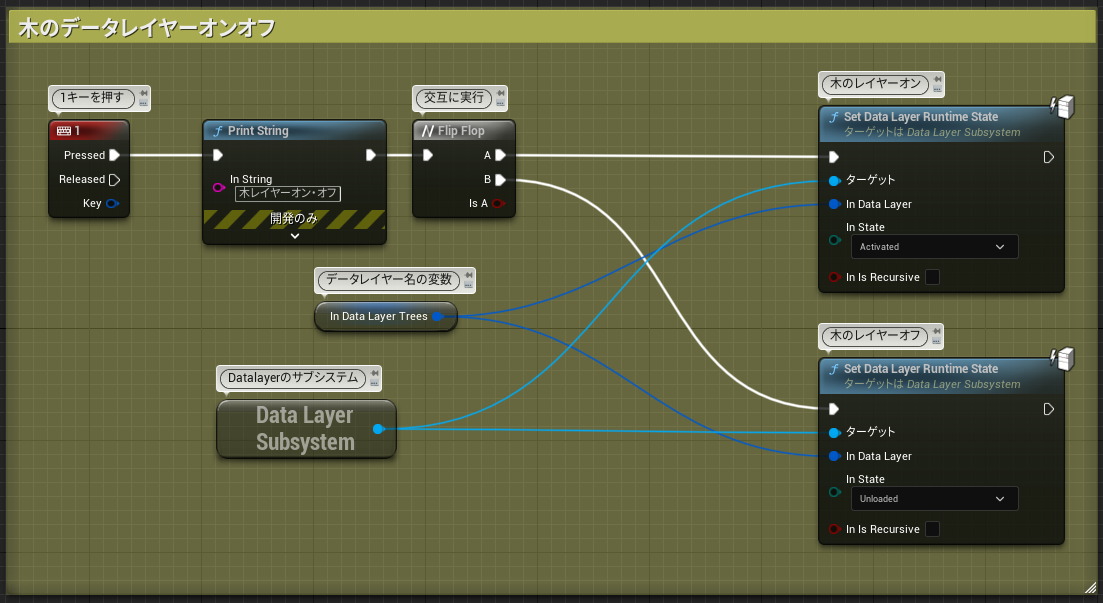Screen dimensions: 1103x603
Task: Toggle In Is Recursive on the Unloaded node
Action: pyautogui.click(x=932, y=529)
